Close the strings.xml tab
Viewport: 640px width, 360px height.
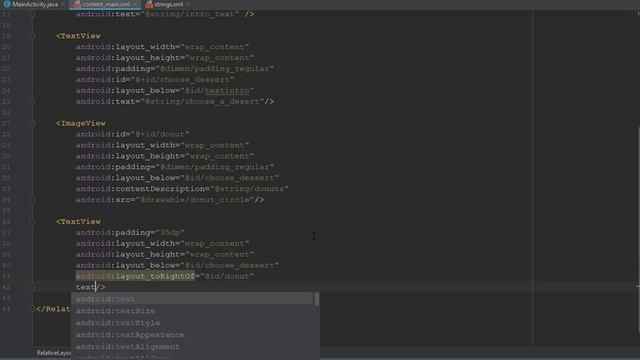tap(188, 4)
